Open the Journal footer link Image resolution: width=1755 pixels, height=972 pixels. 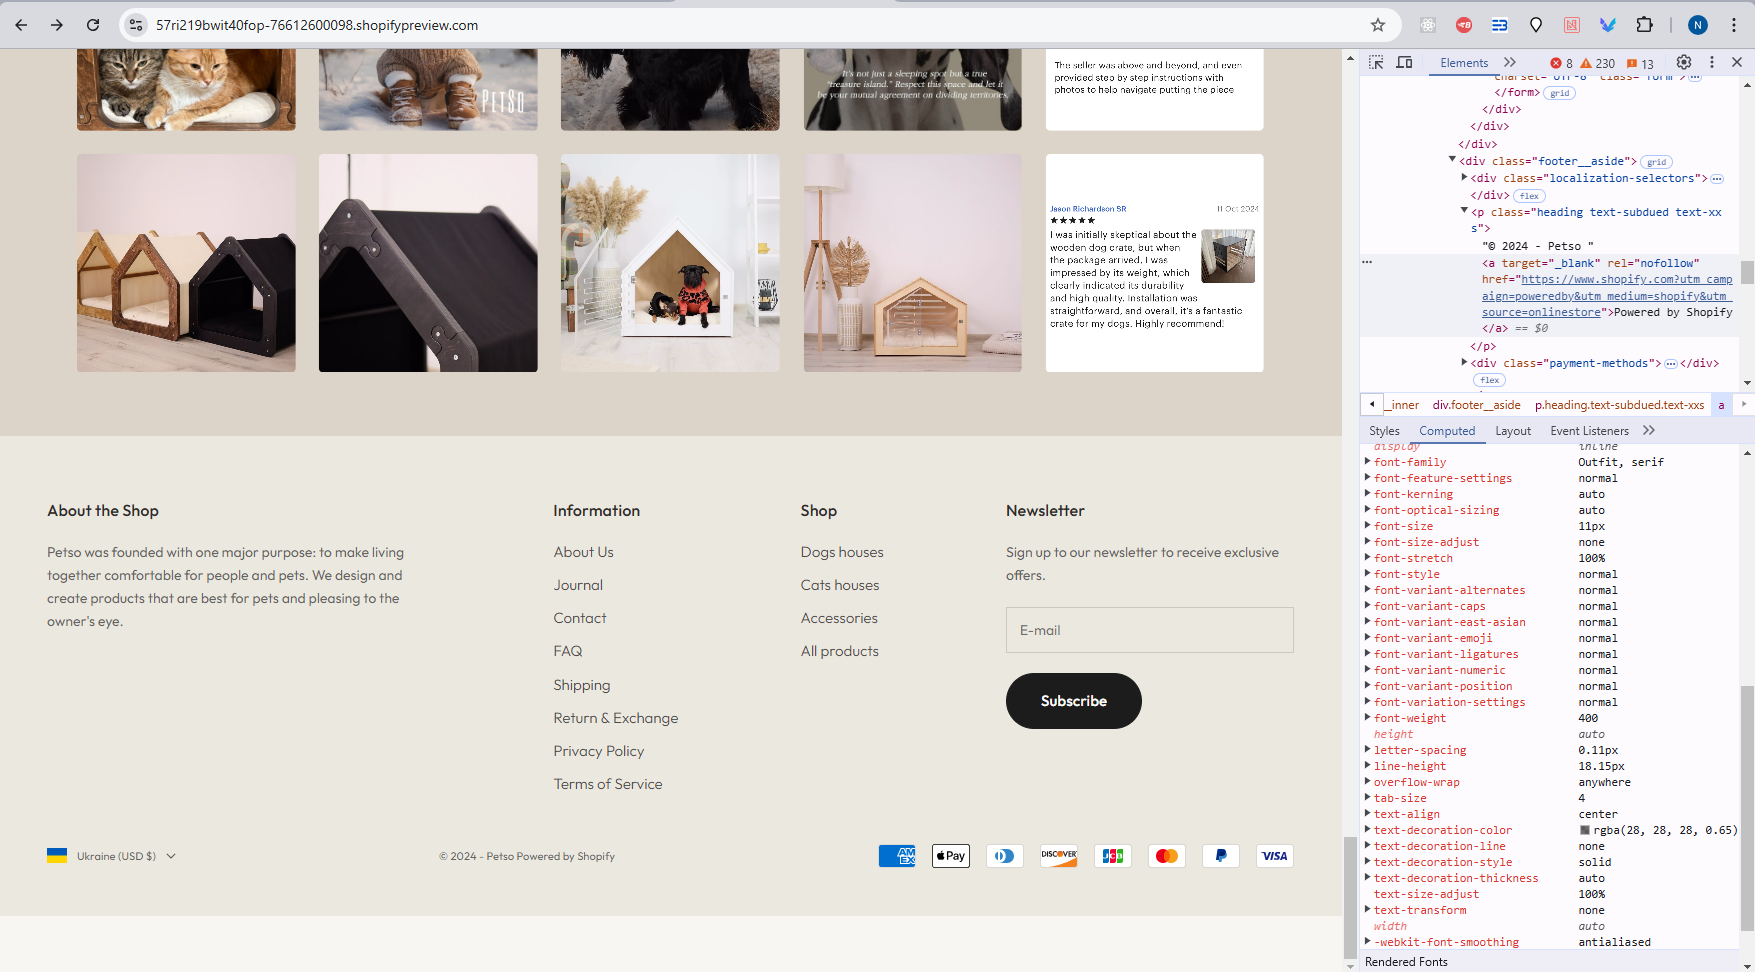578,585
